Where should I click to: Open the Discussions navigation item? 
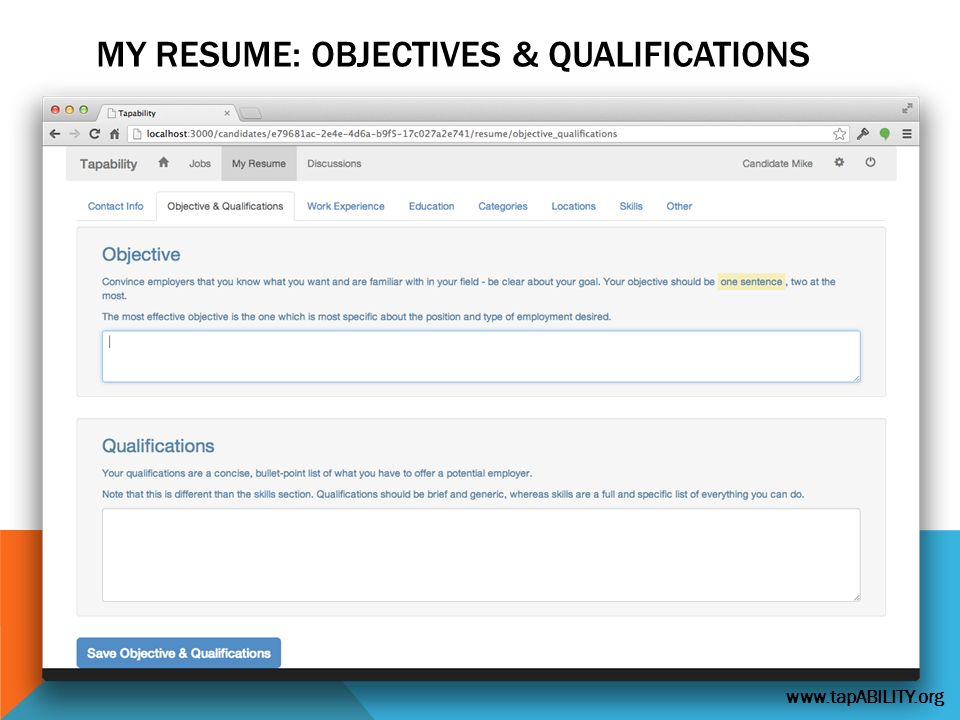click(334, 163)
